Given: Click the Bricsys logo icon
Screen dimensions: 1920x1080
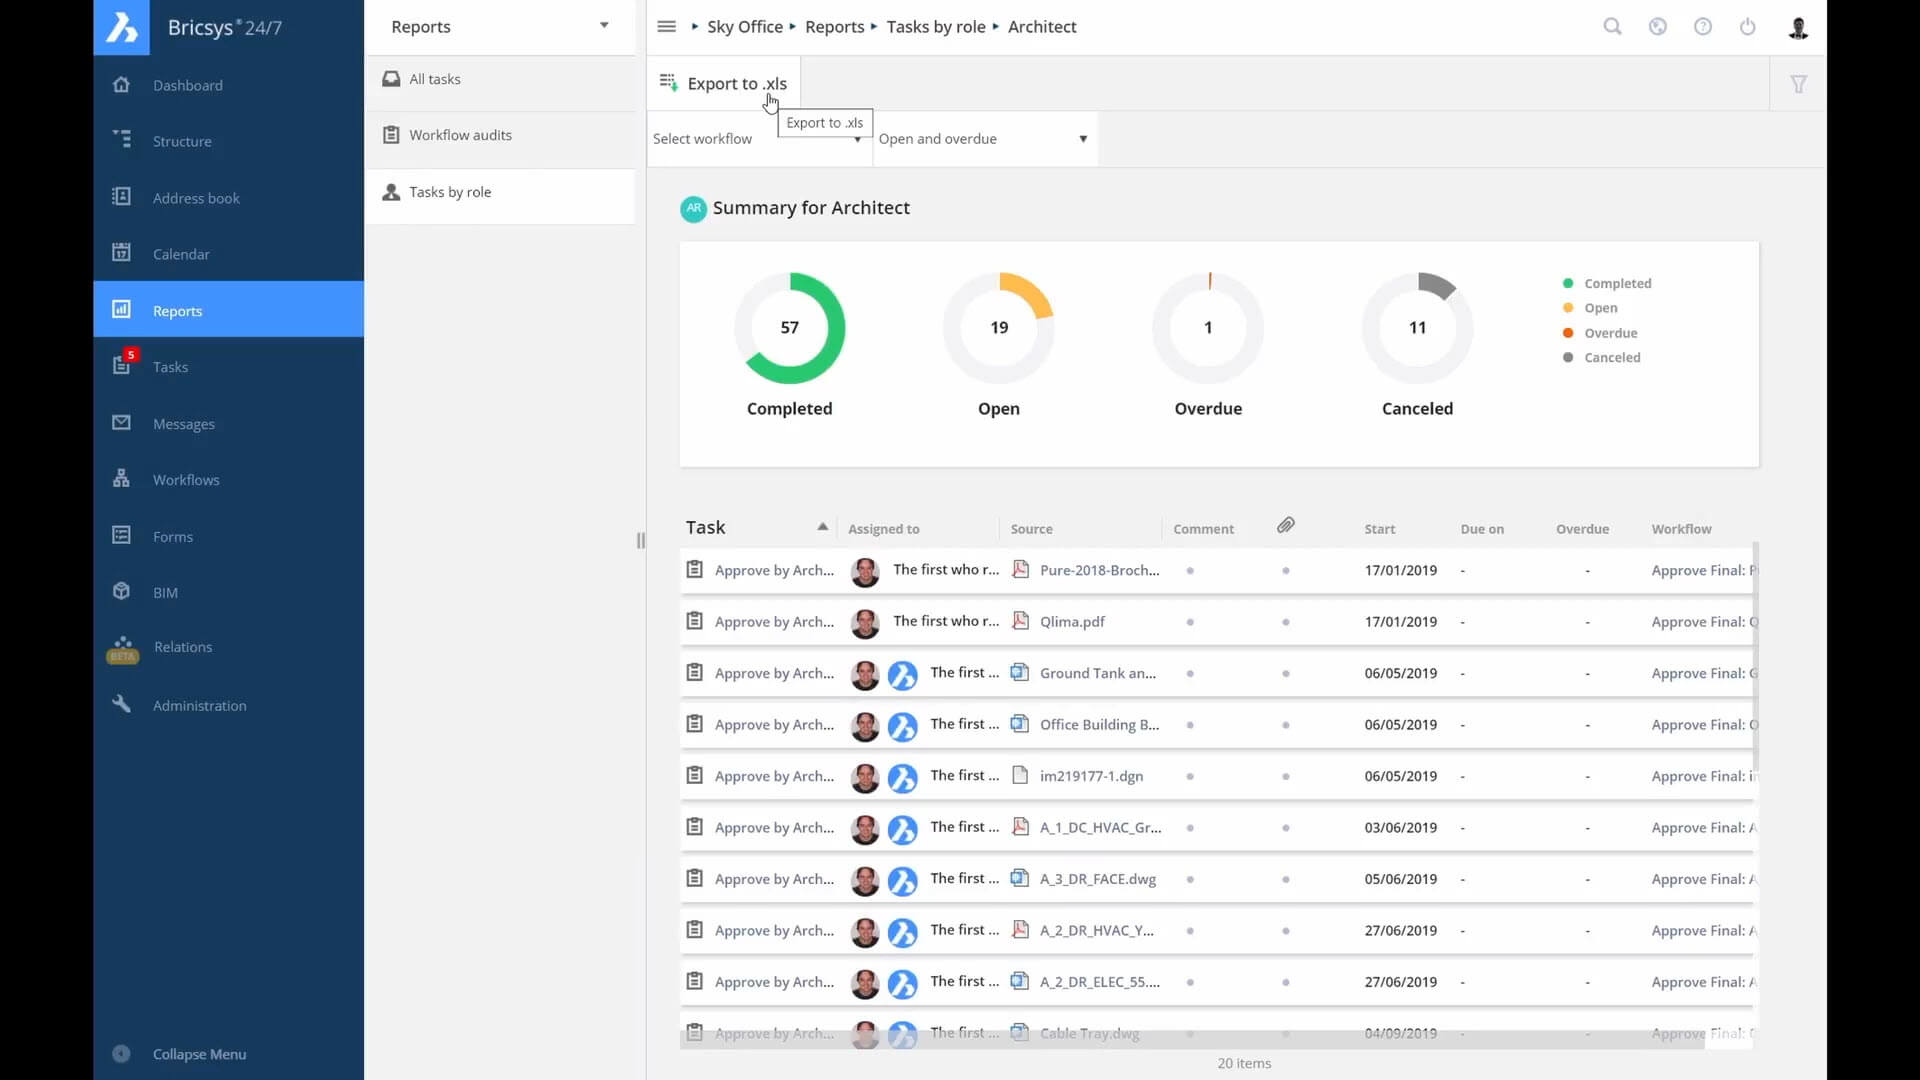Looking at the screenshot, I should pos(122,27).
